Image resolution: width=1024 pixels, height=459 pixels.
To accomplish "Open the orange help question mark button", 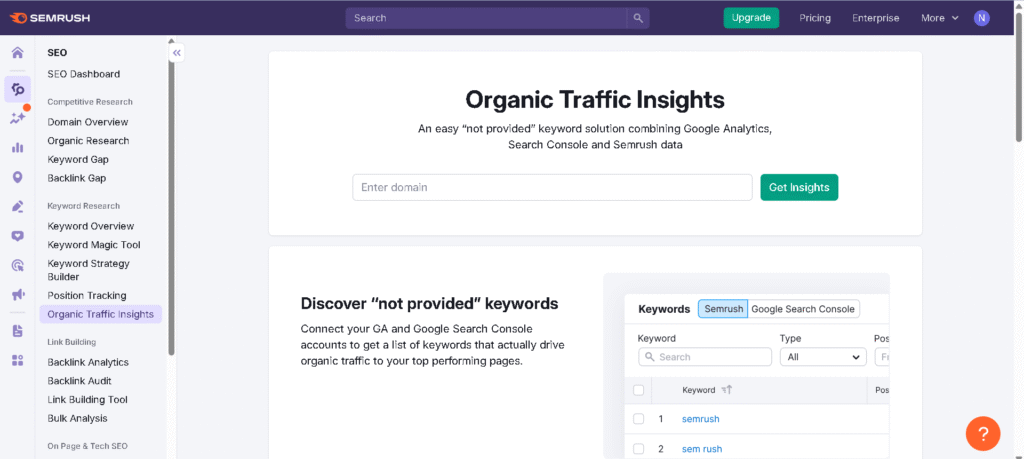I will coord(983,433).
